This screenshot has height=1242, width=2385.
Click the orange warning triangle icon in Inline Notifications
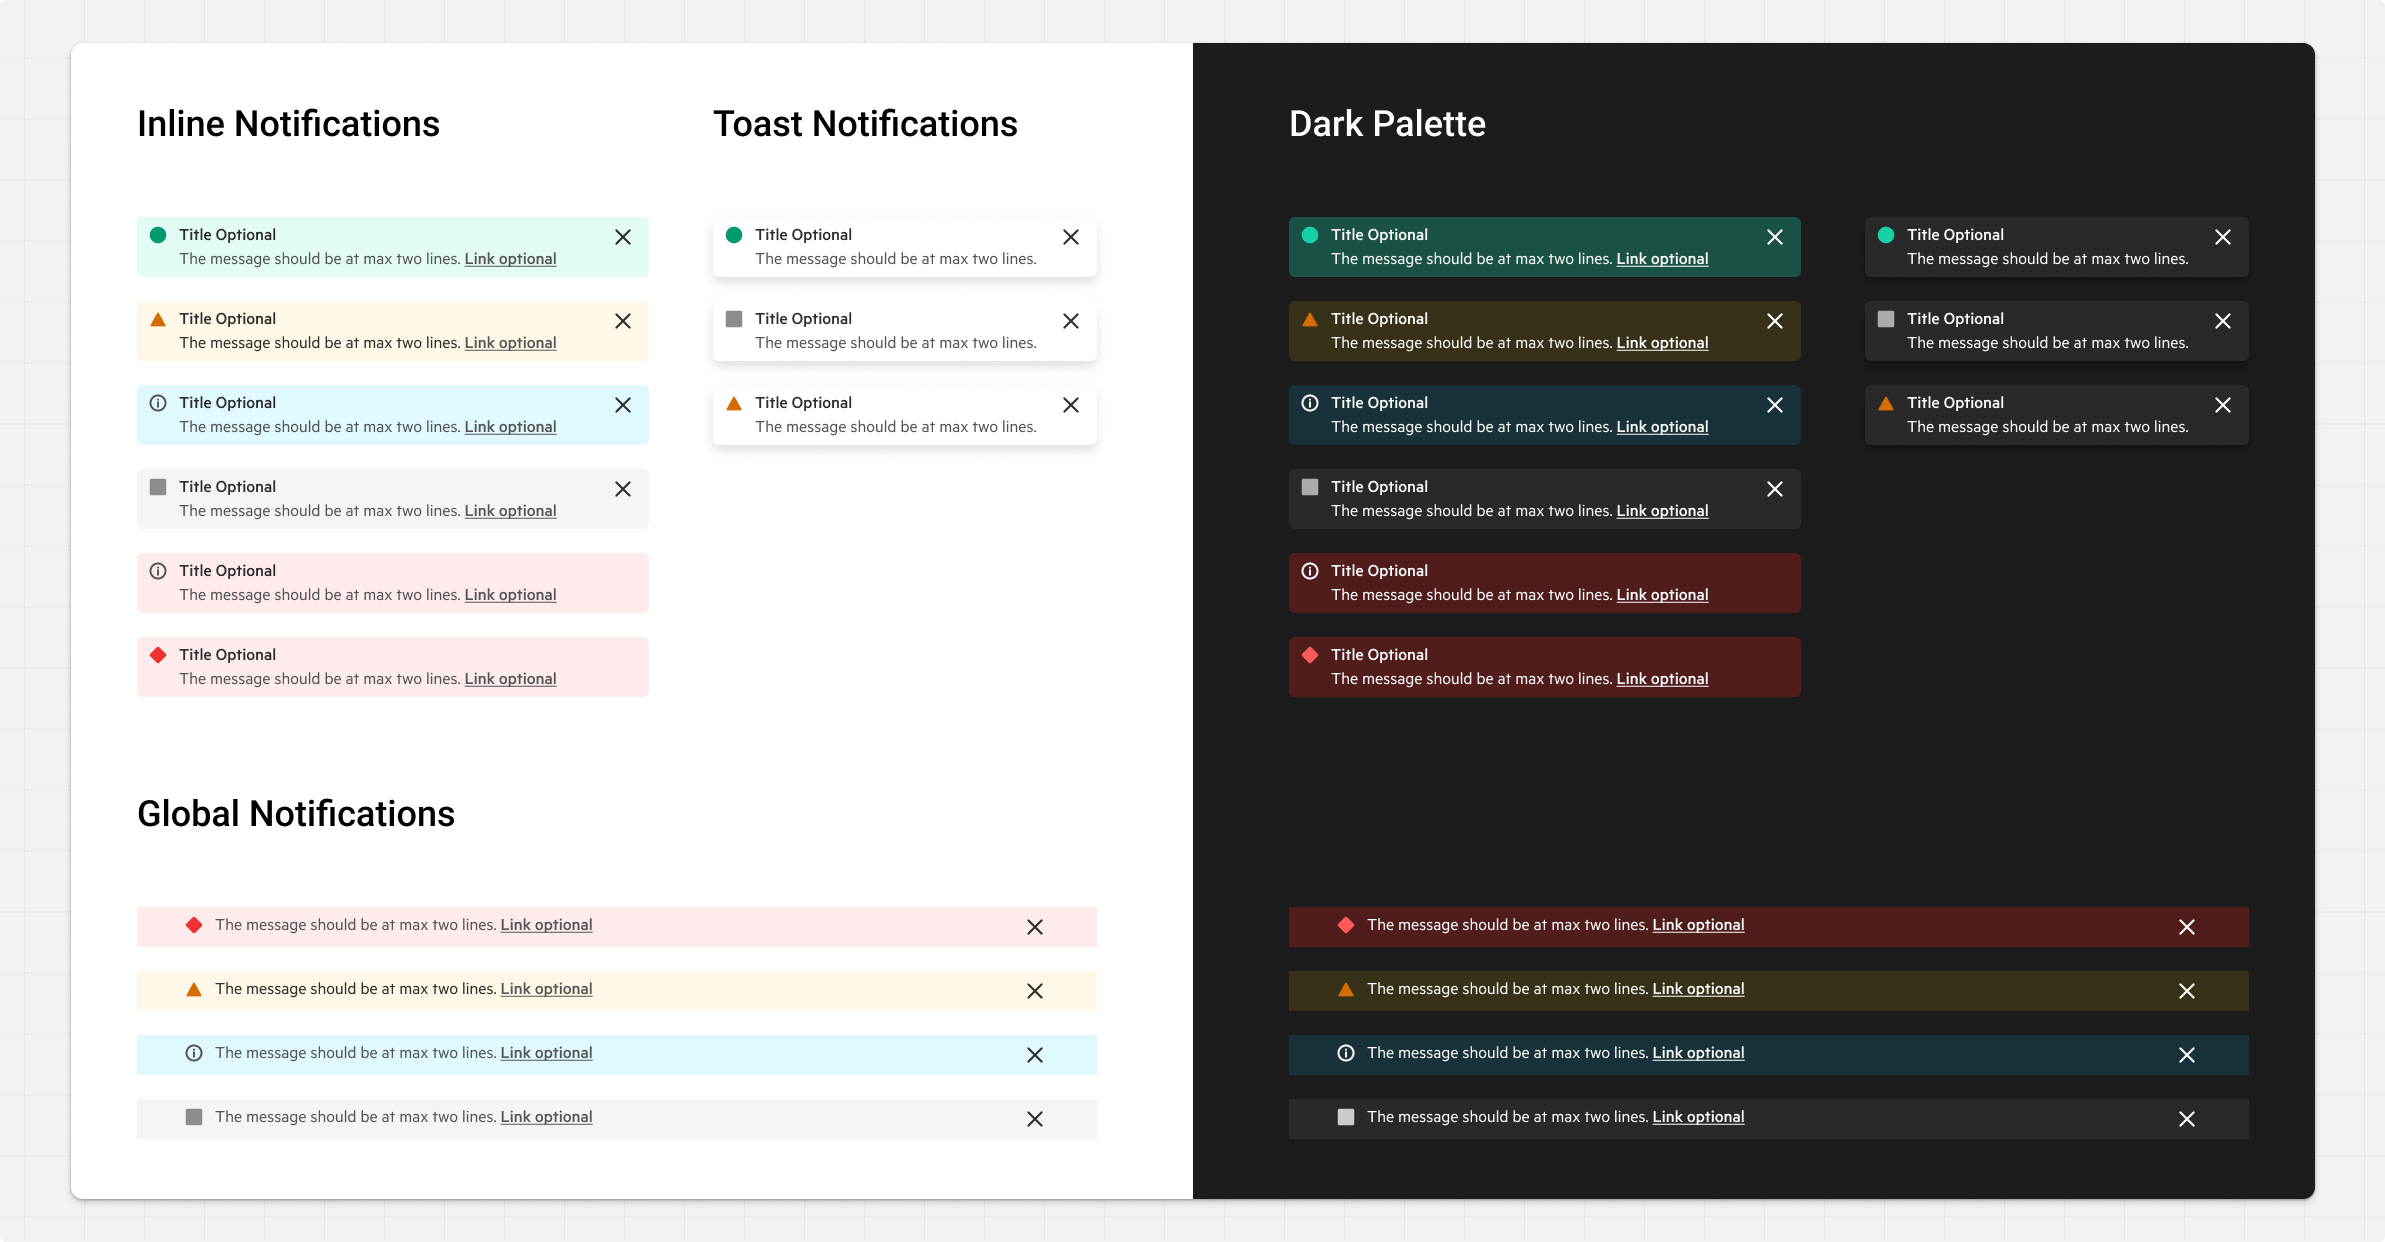click(158, 319)
